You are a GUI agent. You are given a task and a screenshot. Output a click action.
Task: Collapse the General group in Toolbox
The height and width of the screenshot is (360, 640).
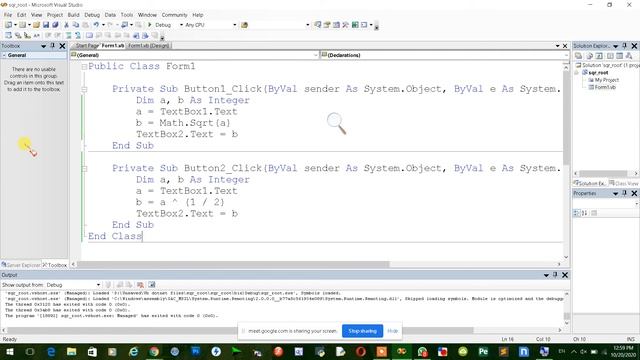(x=4, y=55)
